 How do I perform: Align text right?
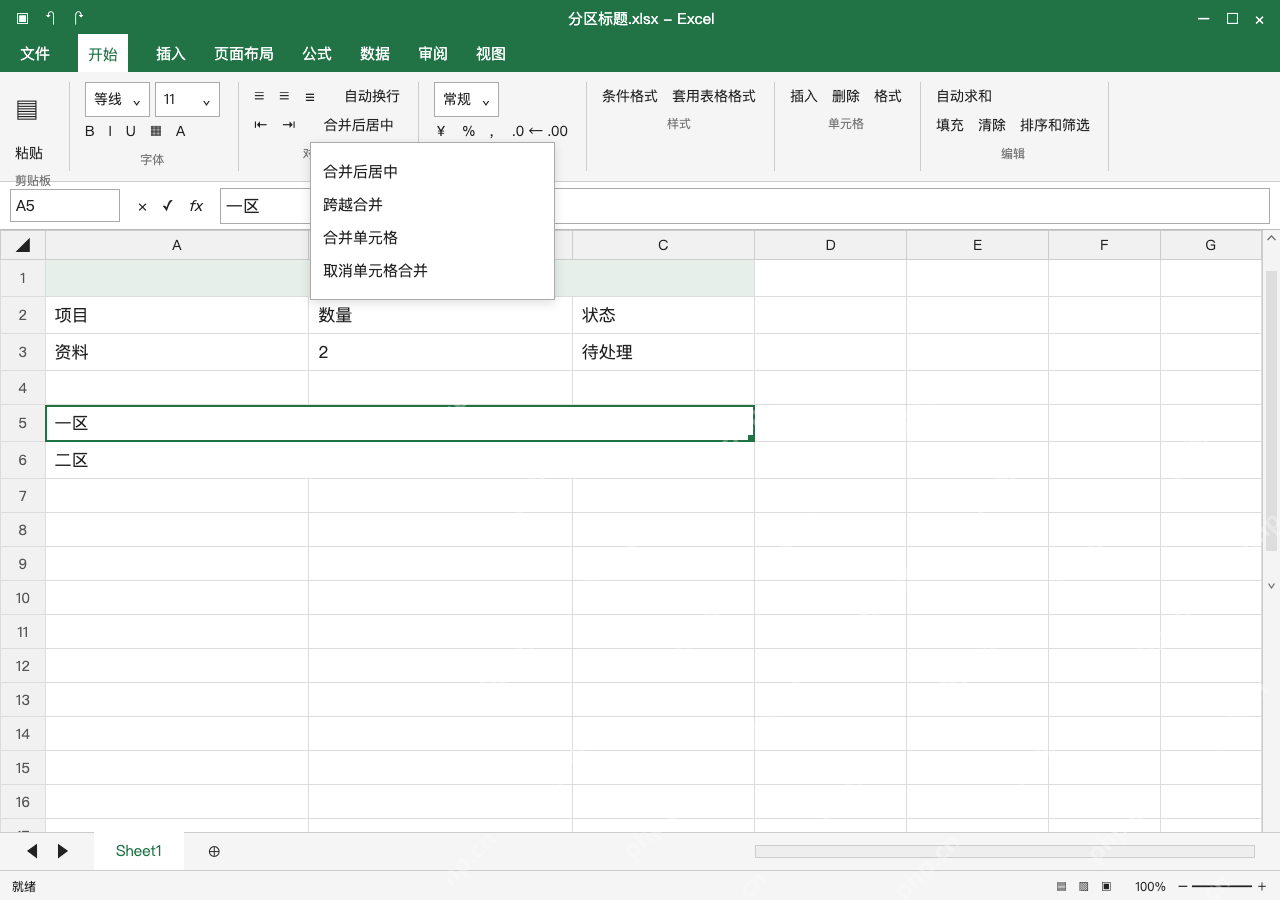[310, 96]
